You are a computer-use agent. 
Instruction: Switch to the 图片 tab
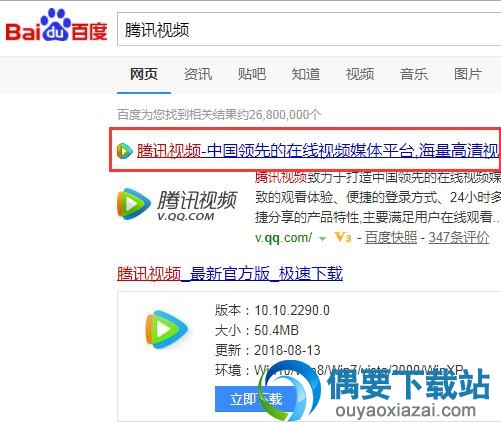click(468, 74)
